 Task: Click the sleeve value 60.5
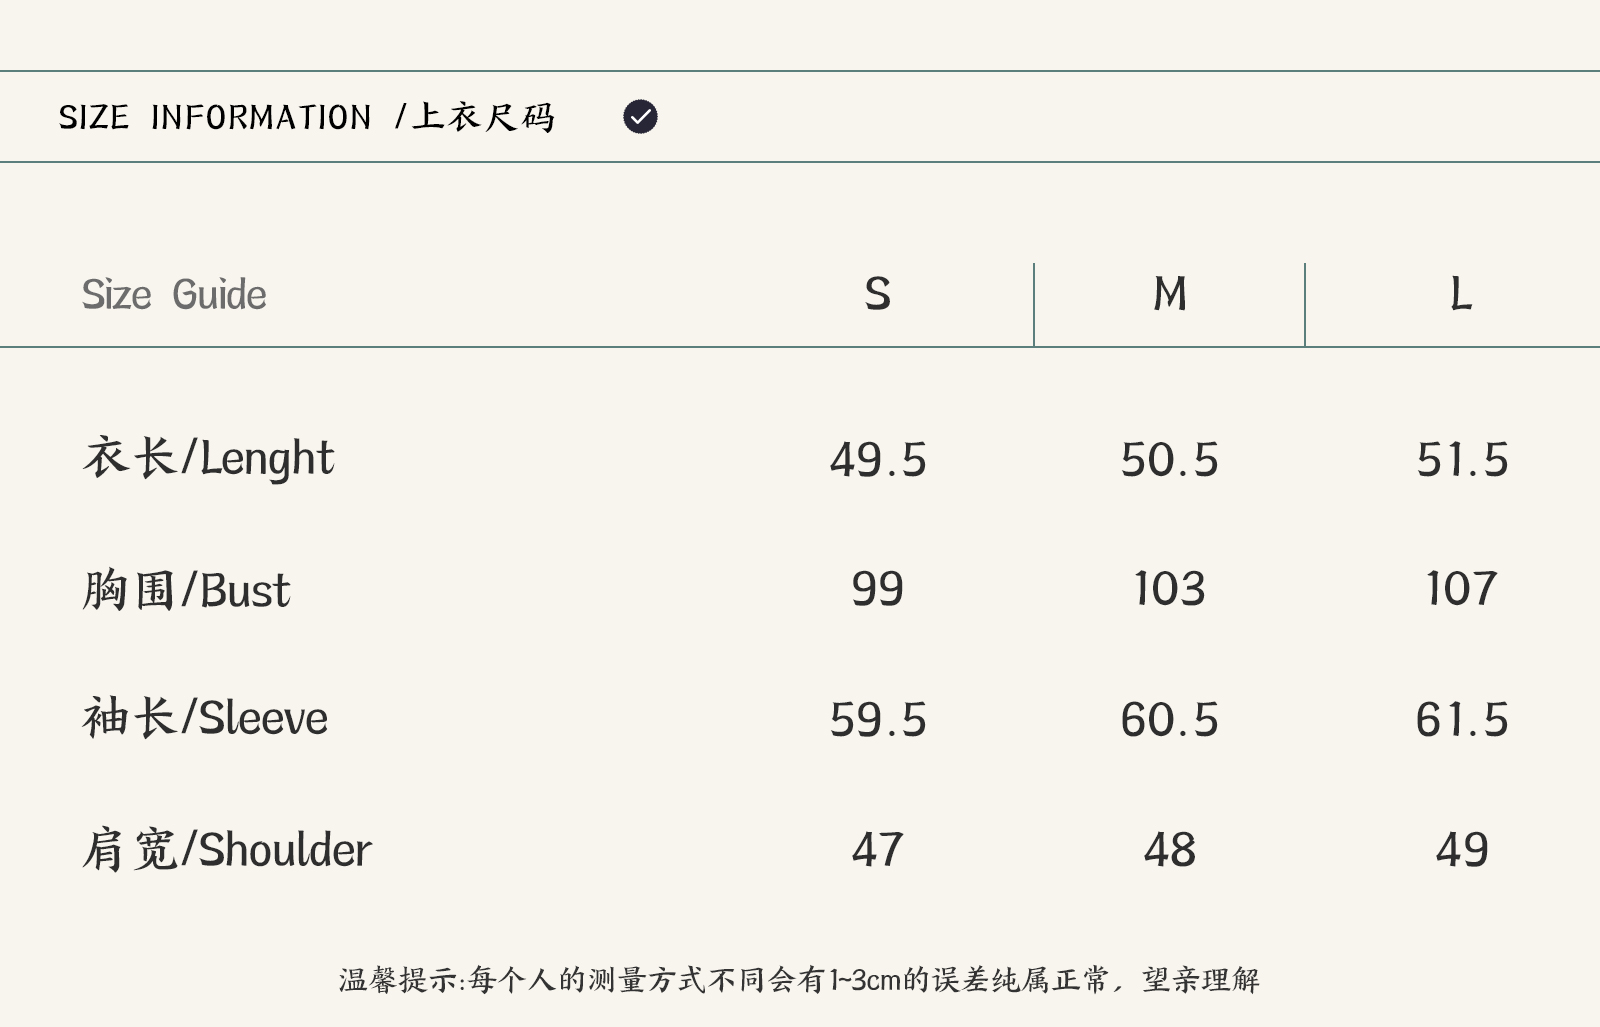point(1170,720)
